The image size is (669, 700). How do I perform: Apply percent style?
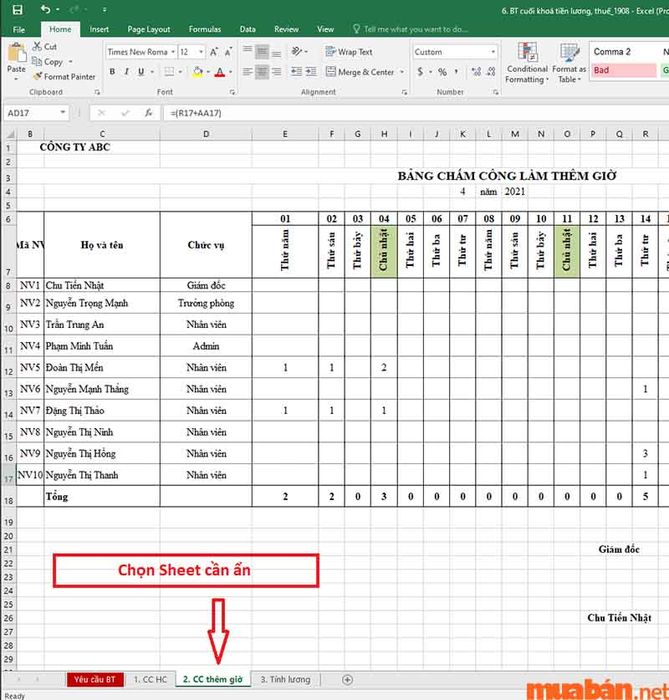442,71
